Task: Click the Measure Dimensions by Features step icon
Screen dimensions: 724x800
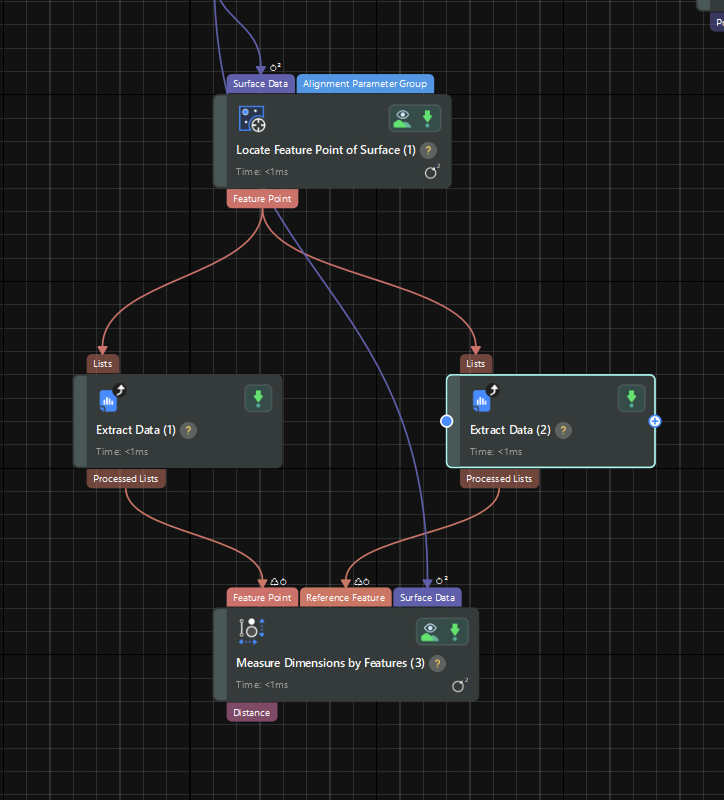Action: (x=250, y=631)
